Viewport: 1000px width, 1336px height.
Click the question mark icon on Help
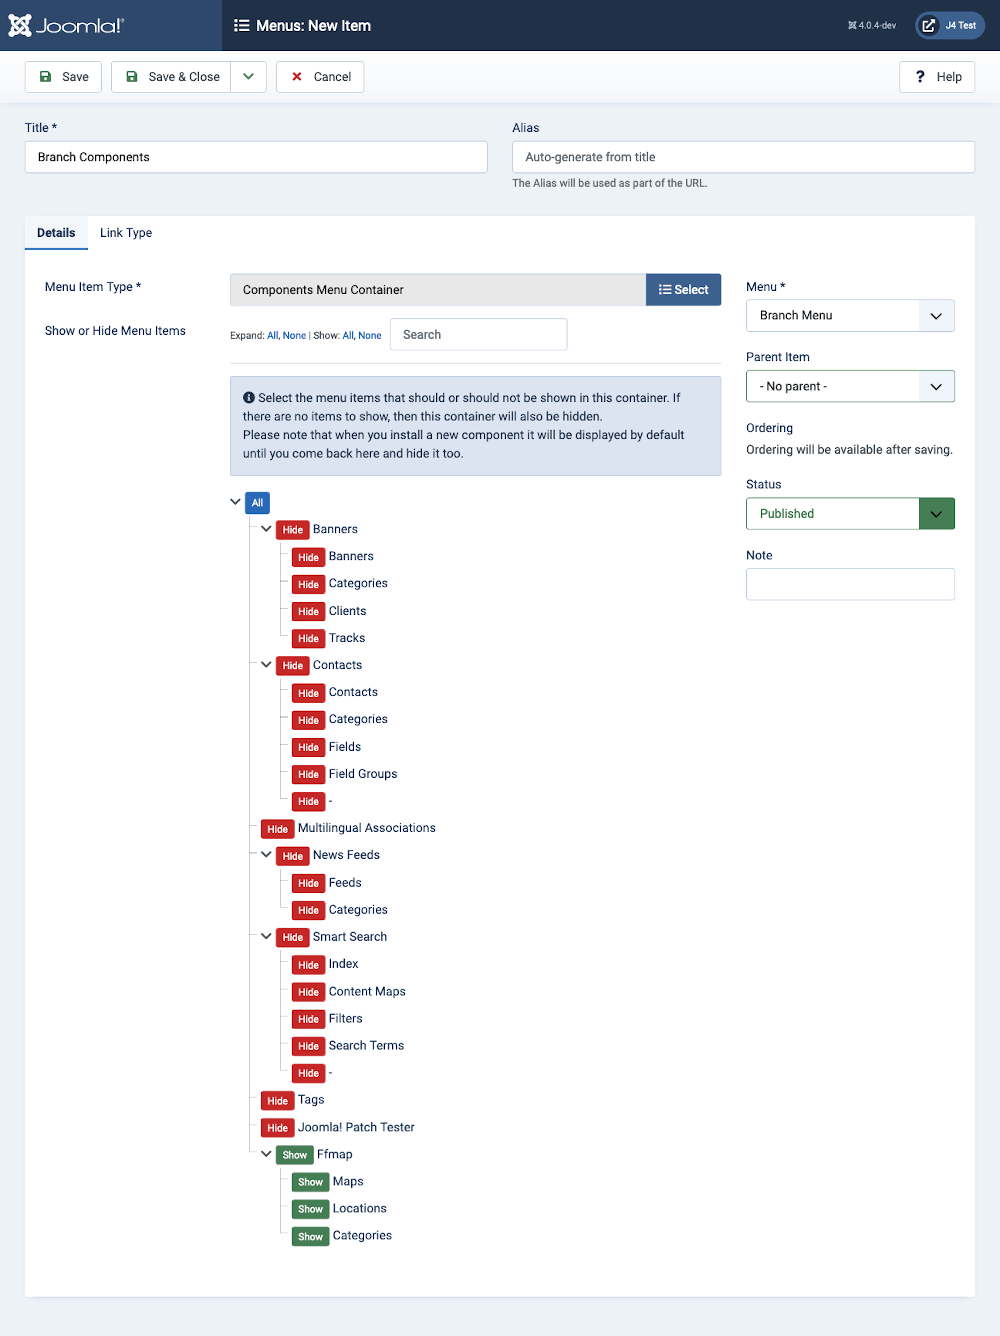pyautogui.click(x=919, y=76)
